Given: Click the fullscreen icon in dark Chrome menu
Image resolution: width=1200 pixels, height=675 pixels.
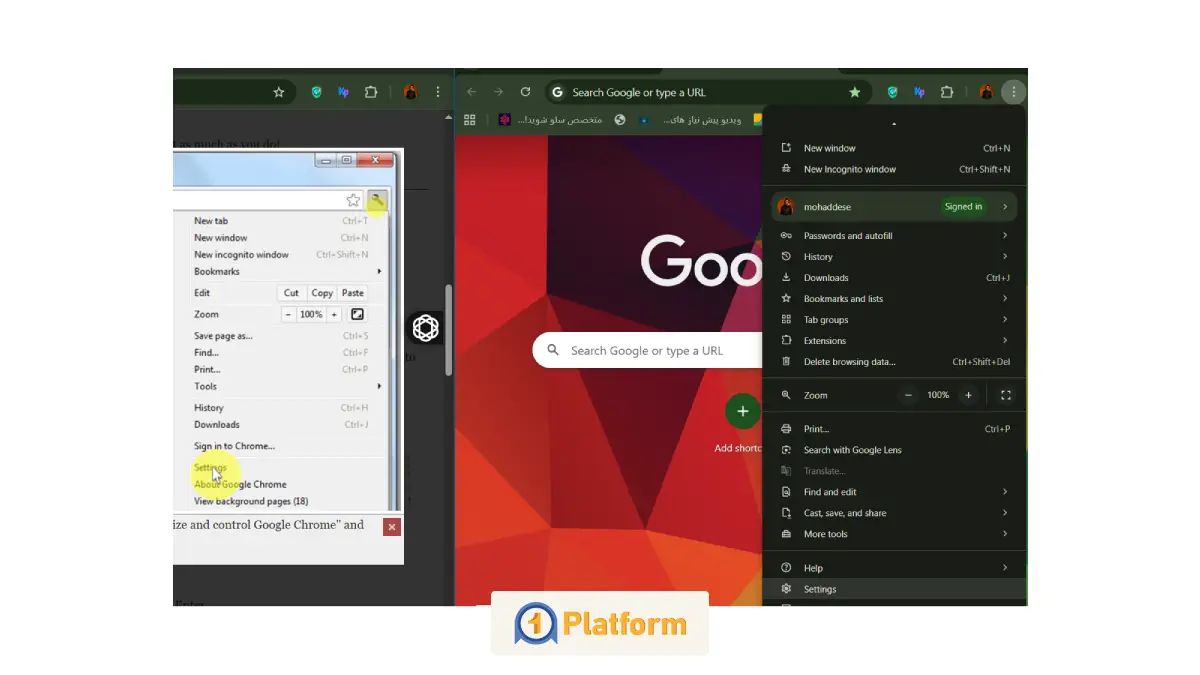Looking at the screenshot, I should coord(1005,395).
